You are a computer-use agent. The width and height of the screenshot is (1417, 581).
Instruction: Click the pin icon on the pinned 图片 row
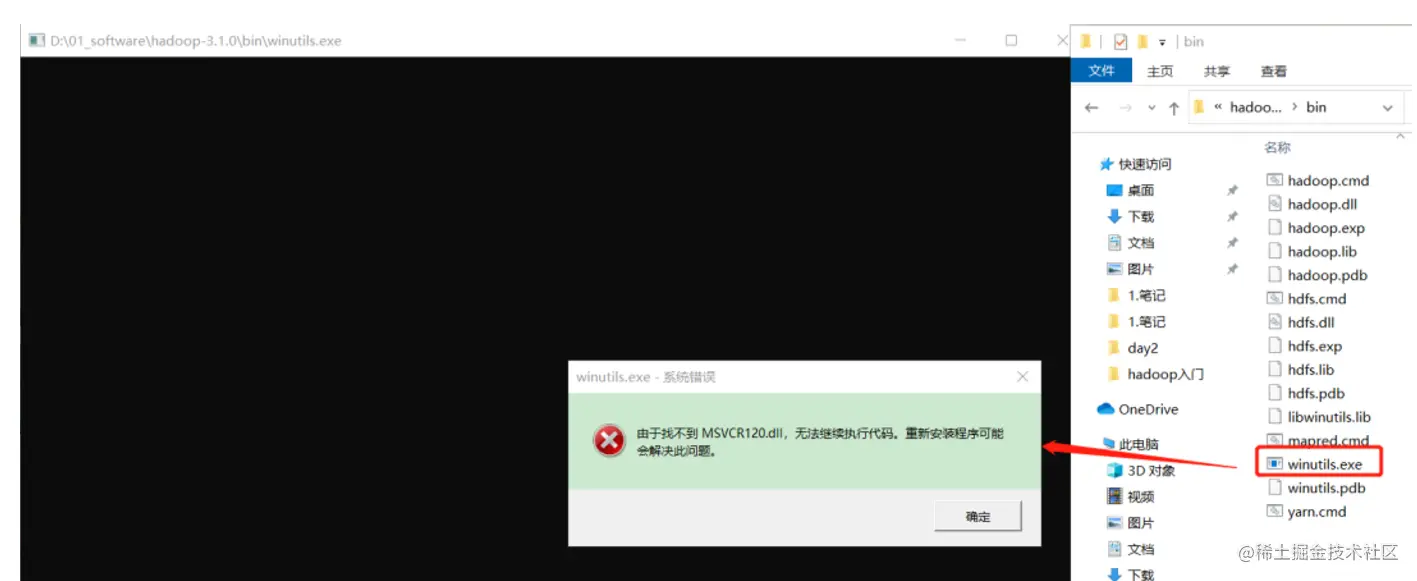[x=1232, y=269]
